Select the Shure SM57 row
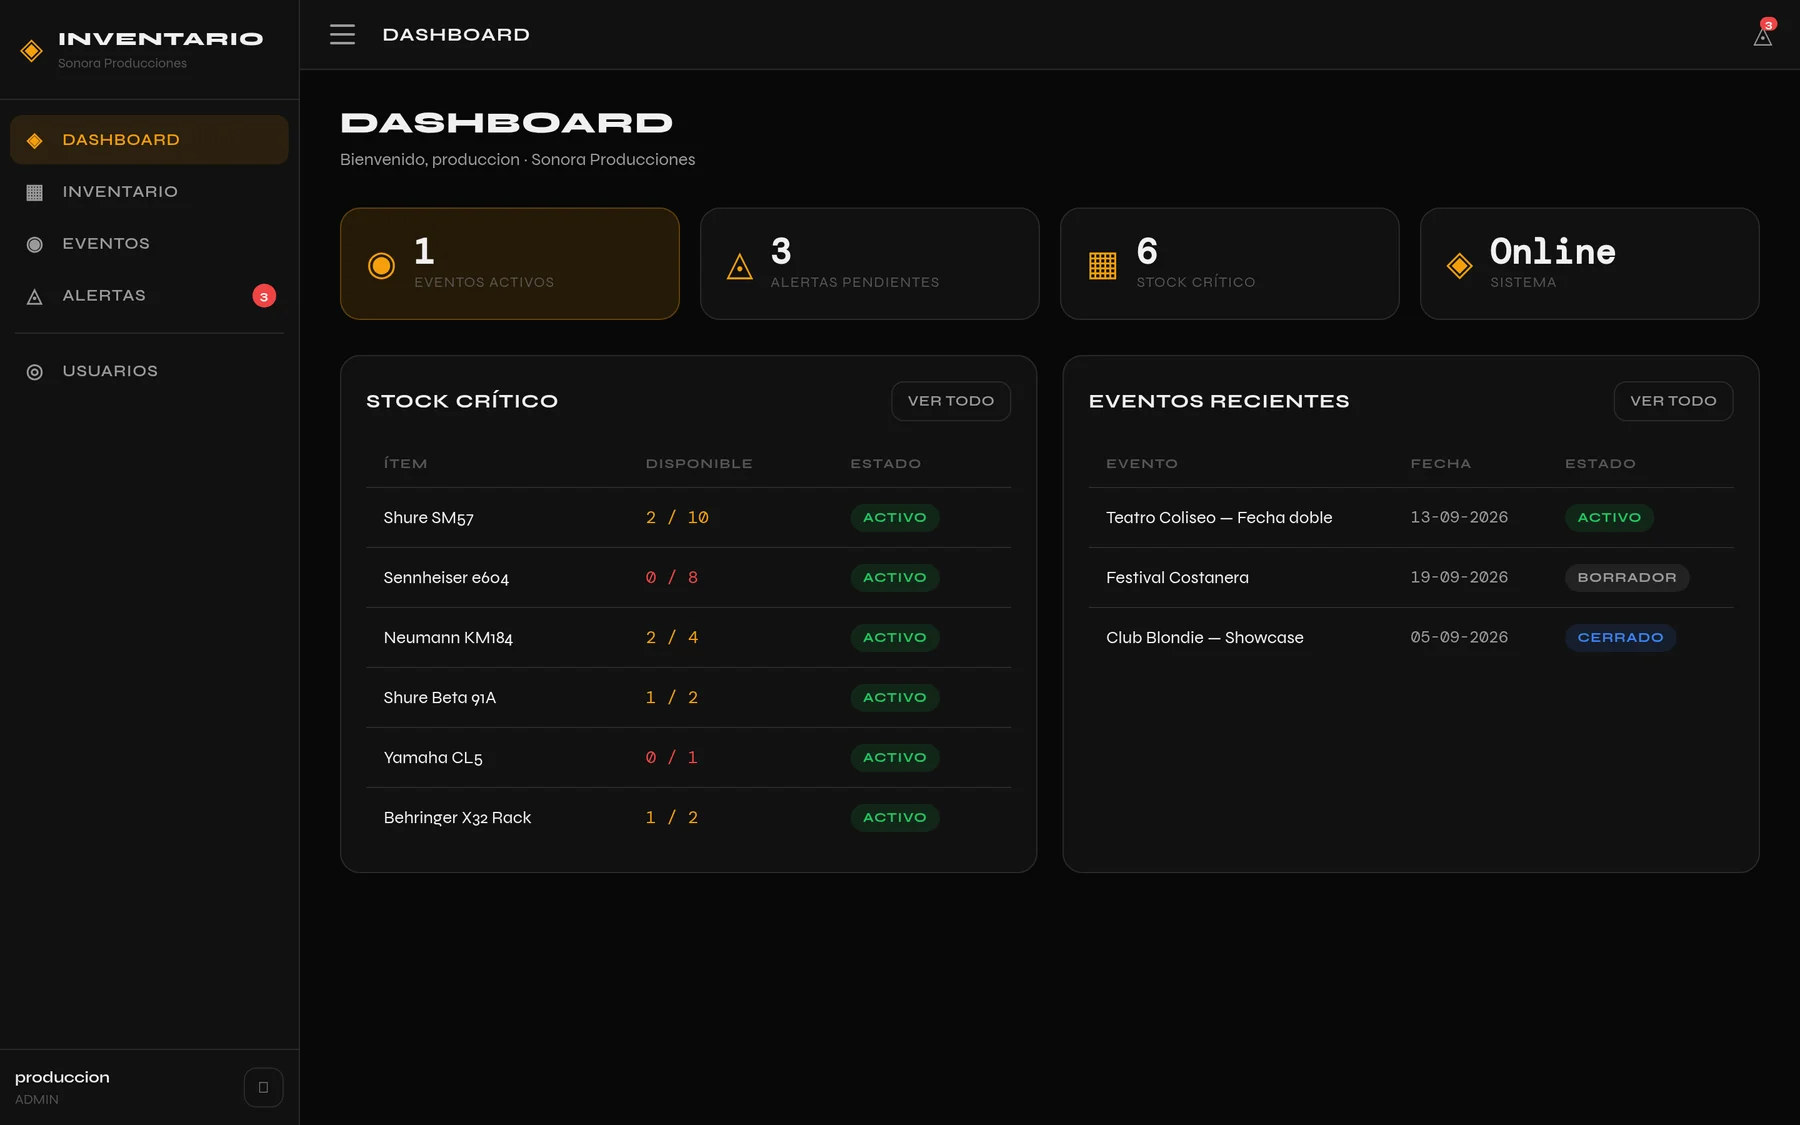The image size is (1800, 1125). pyautogui.click(x=688, y=518)
